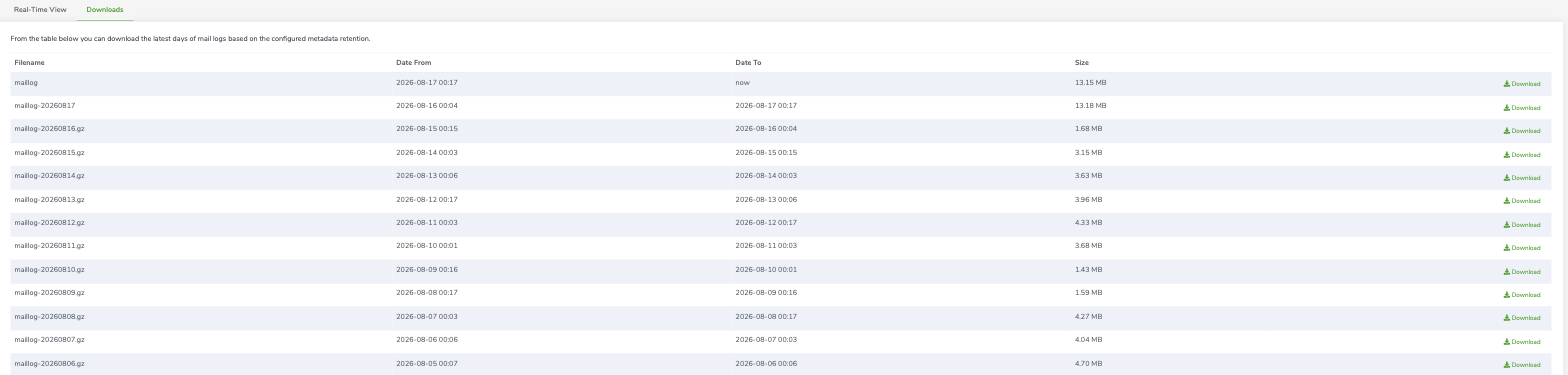This screenshot has height=375, width=1568.
Task: Select filename maillog-20260811.gz
Action: [49, 246]
